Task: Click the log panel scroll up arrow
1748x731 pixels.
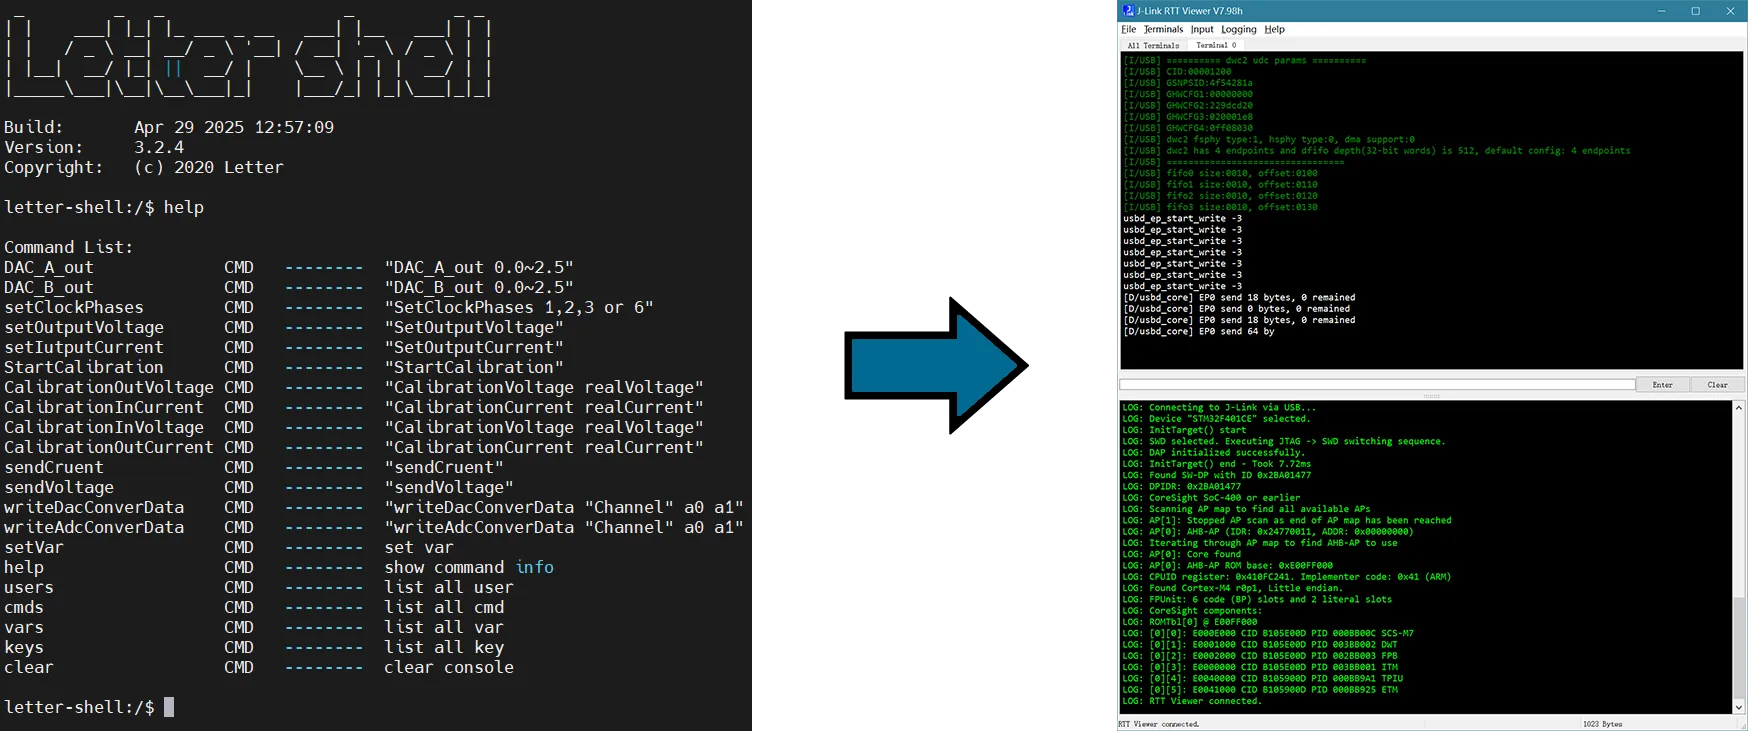Action: [x=1738, y=408]
